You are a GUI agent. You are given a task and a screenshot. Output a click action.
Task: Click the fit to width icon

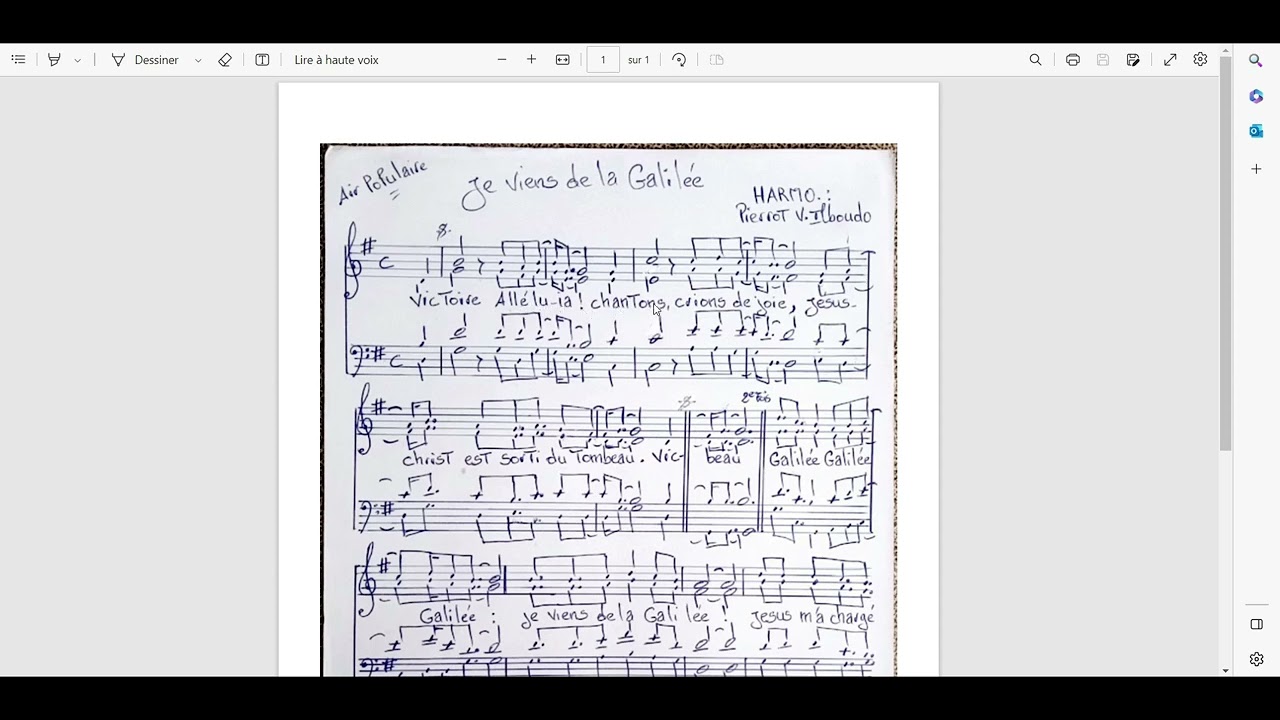click(563, 60)
